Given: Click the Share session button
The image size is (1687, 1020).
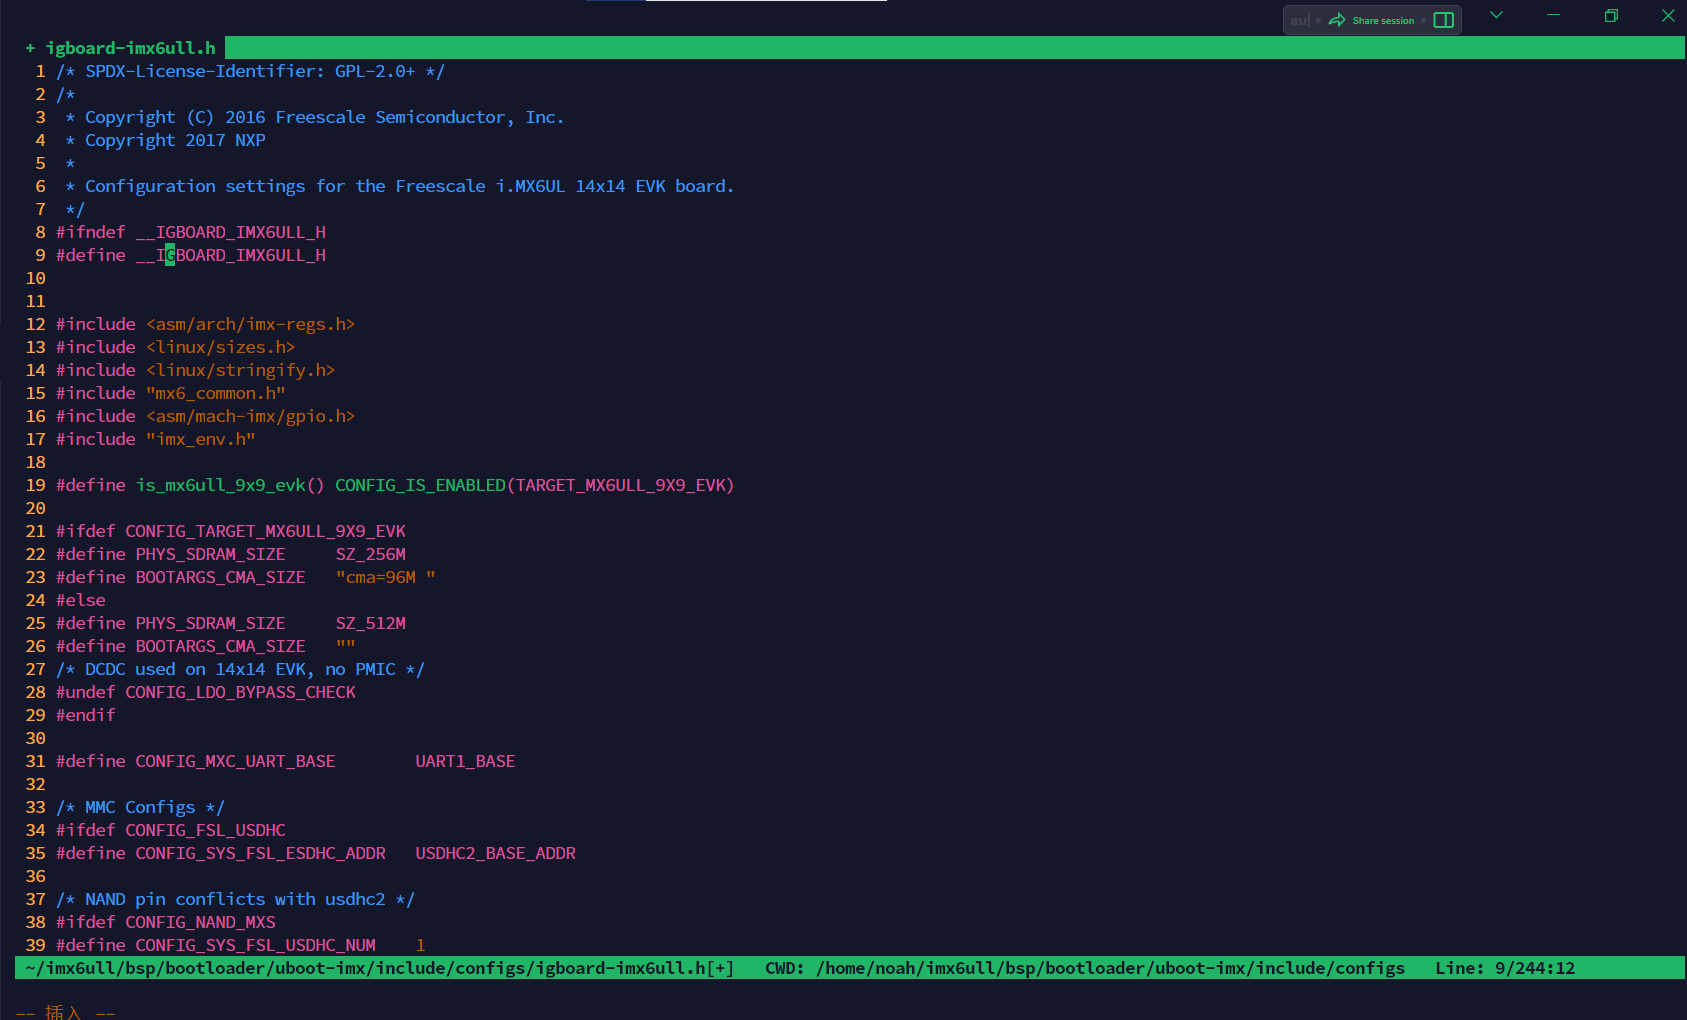Looking at the screenshot, I should tap(1371, 20).
